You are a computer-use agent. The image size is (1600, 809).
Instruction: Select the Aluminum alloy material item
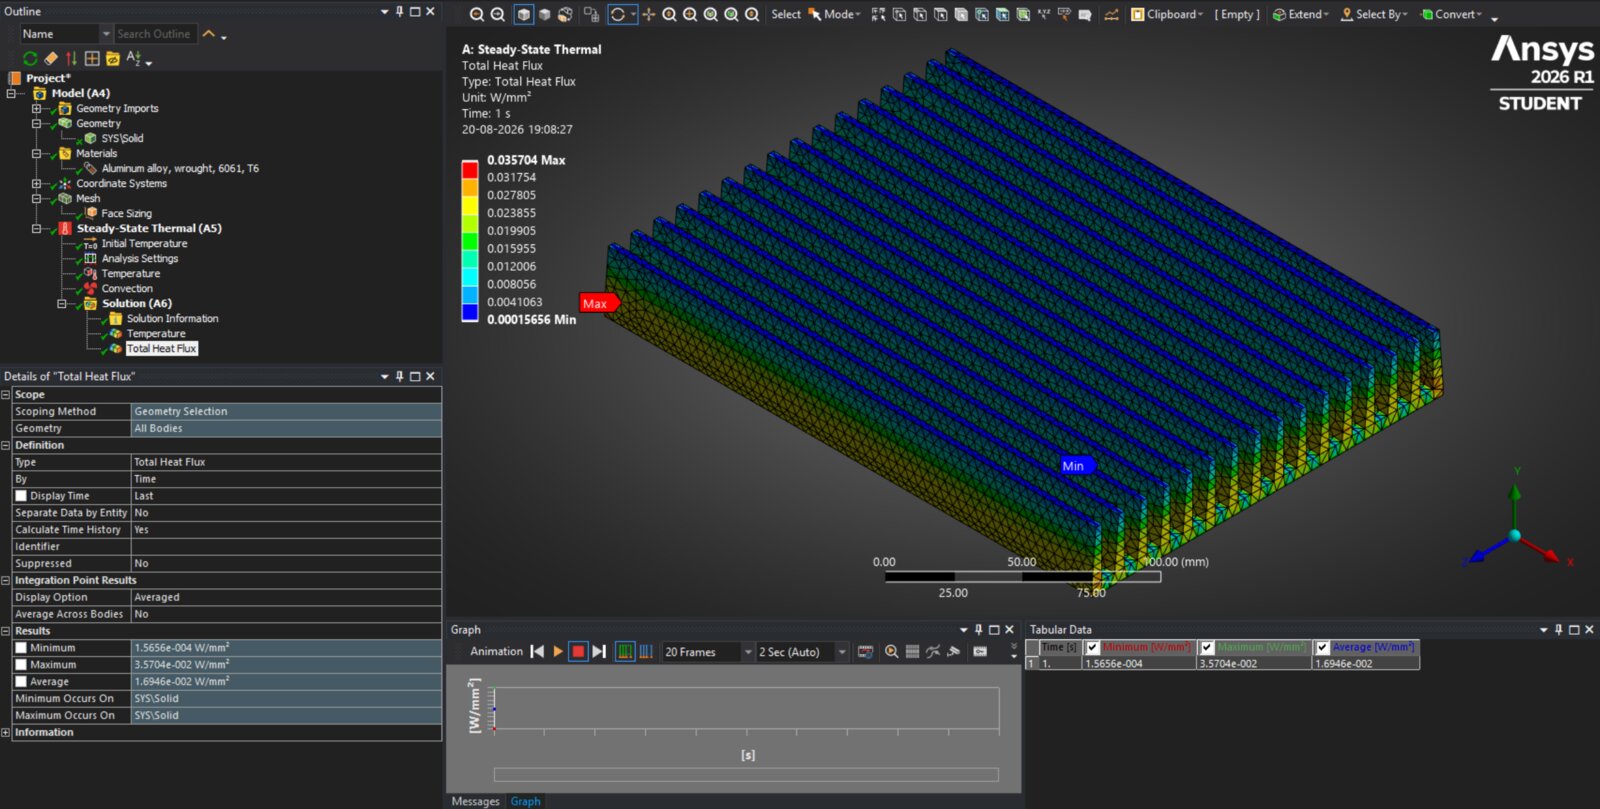[x=180, y=169]
